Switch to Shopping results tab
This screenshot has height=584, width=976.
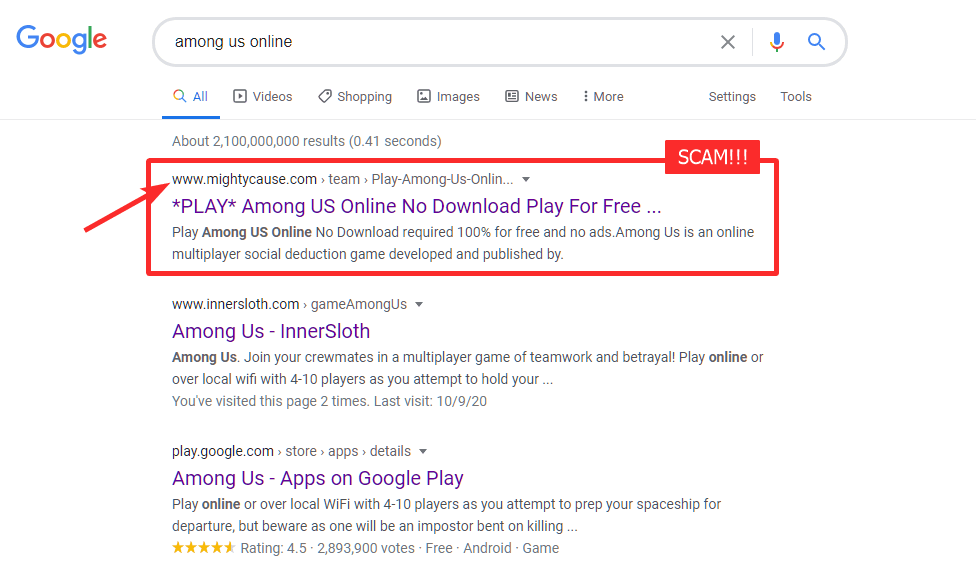[x=355, y=97]
